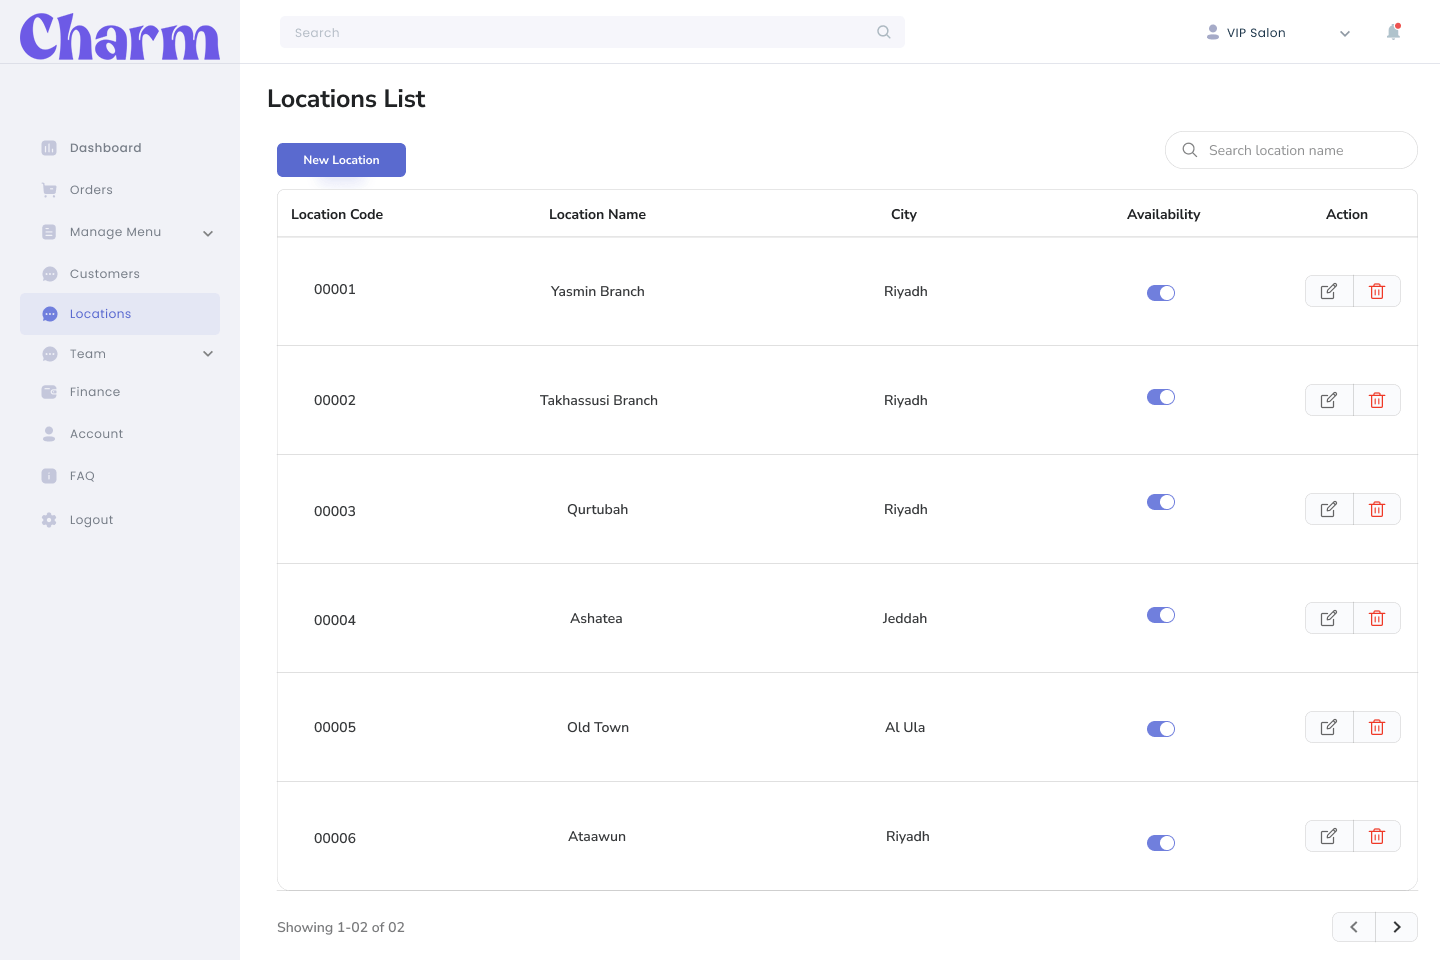1440x960 pixels.
Task: Focus the top Search field
Action: pos(592,32)
